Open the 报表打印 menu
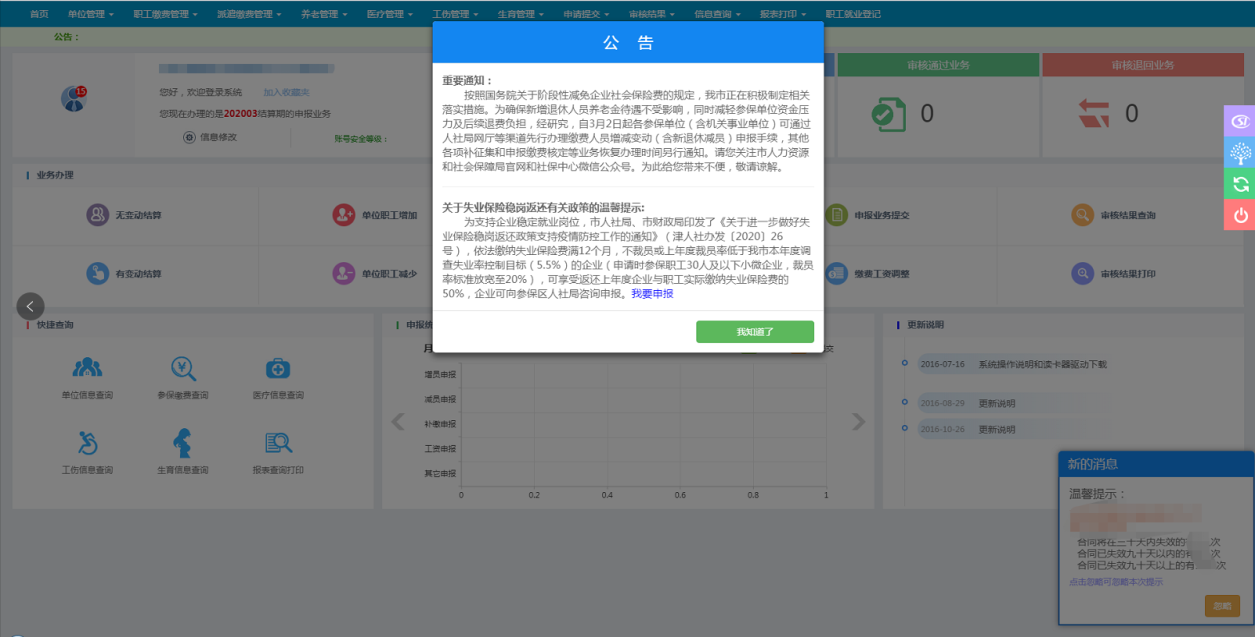Screen dimensions: 1255x637 [784, 14]
